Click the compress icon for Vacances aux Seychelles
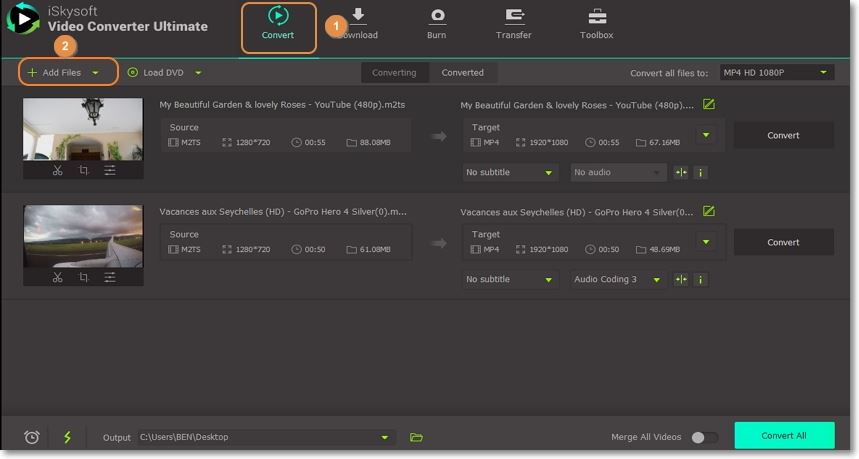 point(681,279)
